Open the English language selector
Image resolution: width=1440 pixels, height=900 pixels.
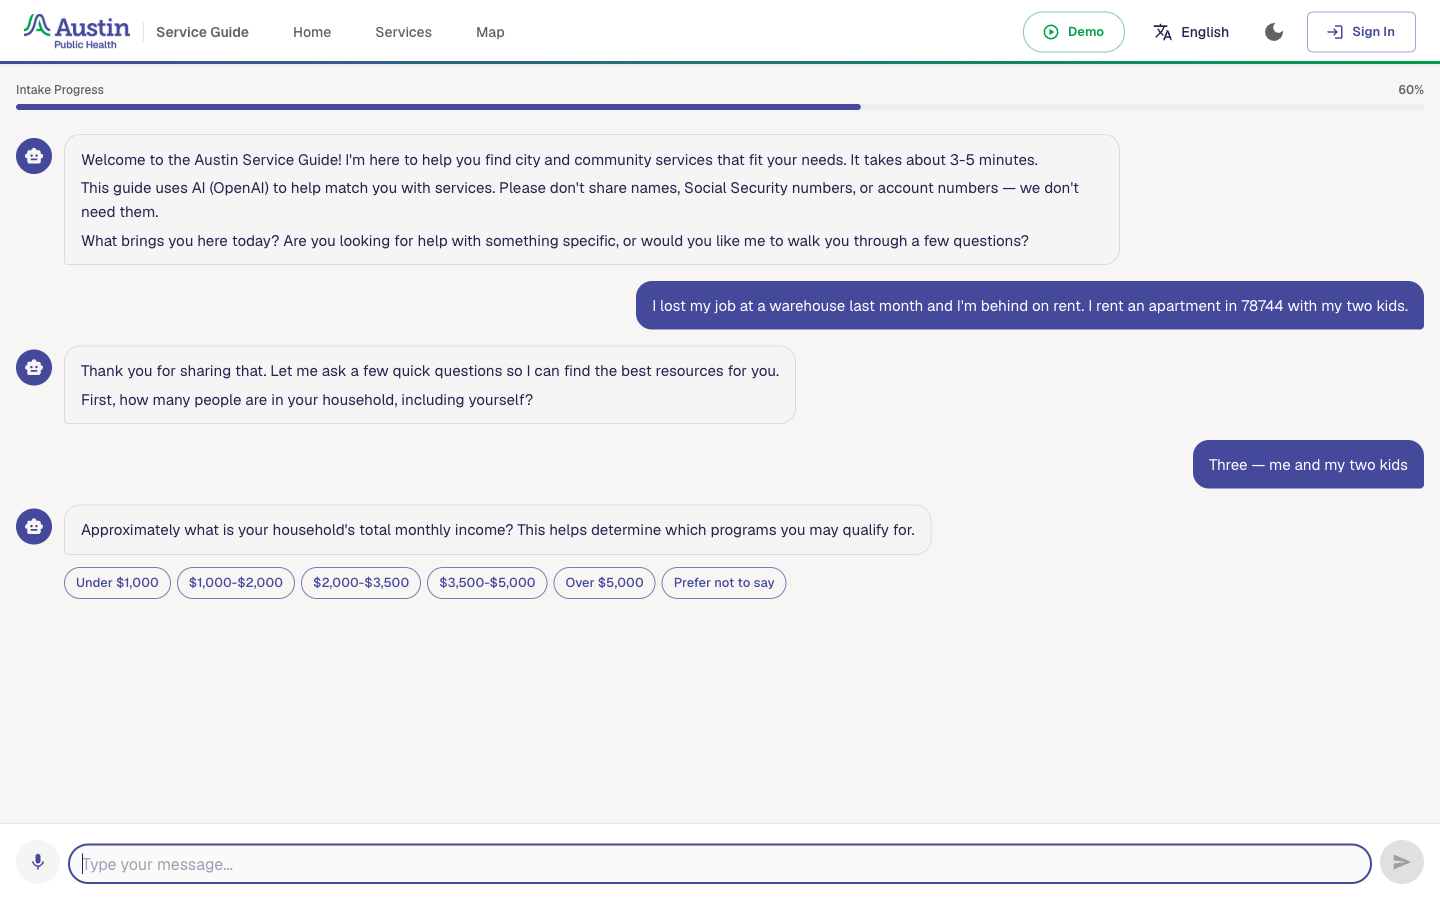click(1191, 32)
